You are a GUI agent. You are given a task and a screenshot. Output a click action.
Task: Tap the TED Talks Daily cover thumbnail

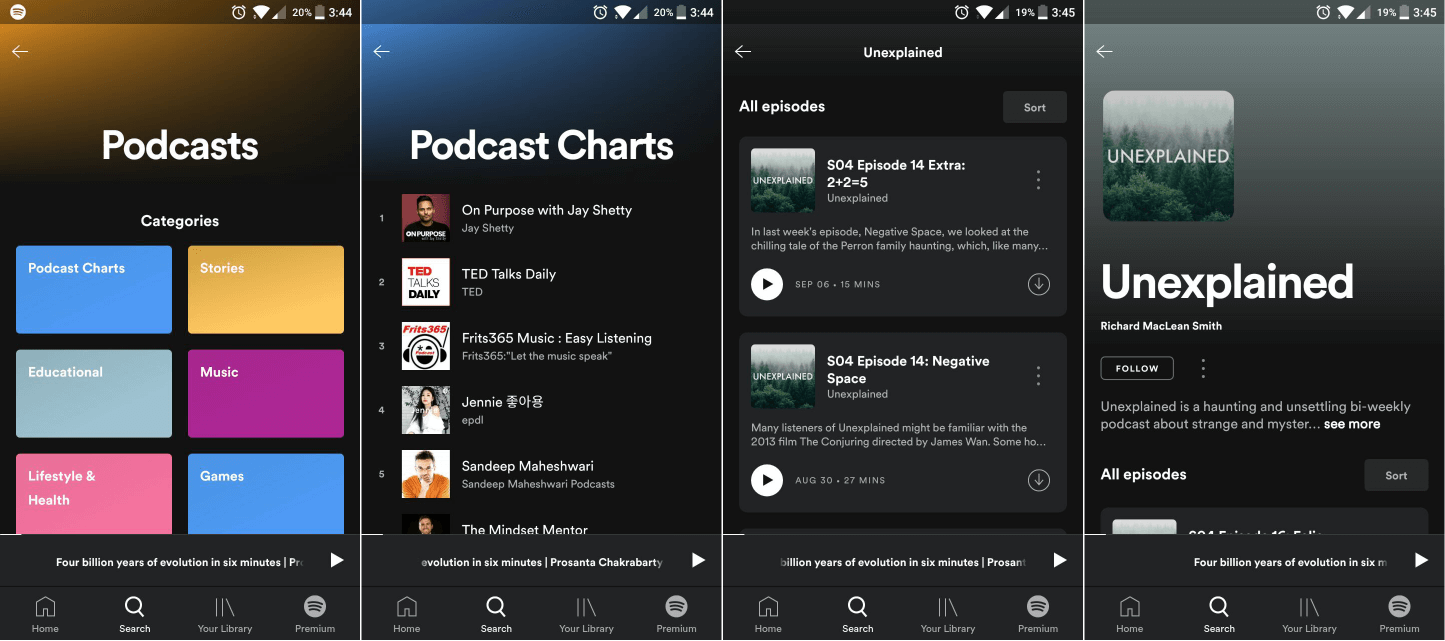pyautogui.click(x=426, y=282)
